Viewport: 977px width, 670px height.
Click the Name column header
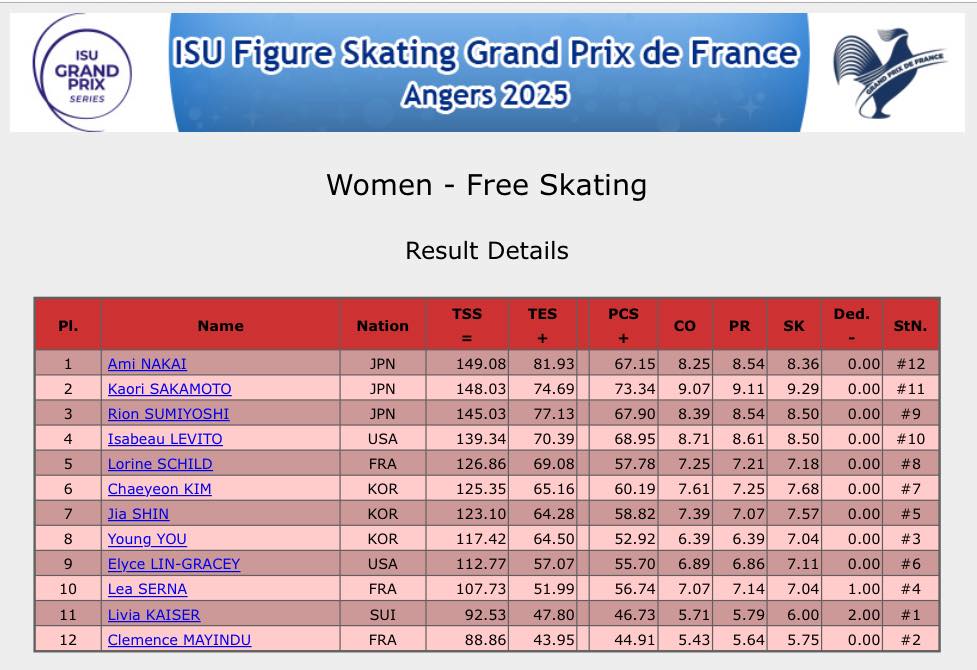pyautogui.click(x=220, y=325)
